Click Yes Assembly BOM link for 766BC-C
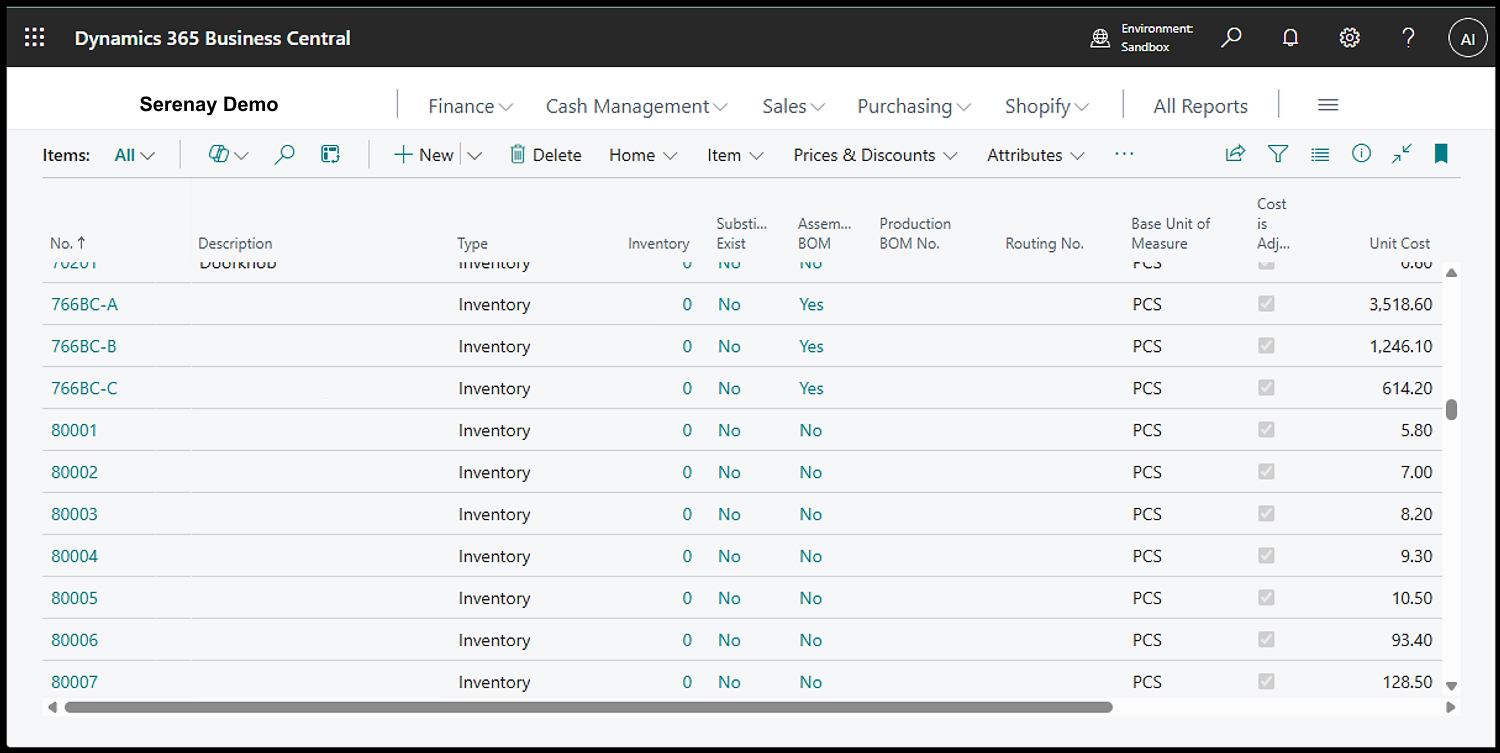 click(x=811, y=388)
